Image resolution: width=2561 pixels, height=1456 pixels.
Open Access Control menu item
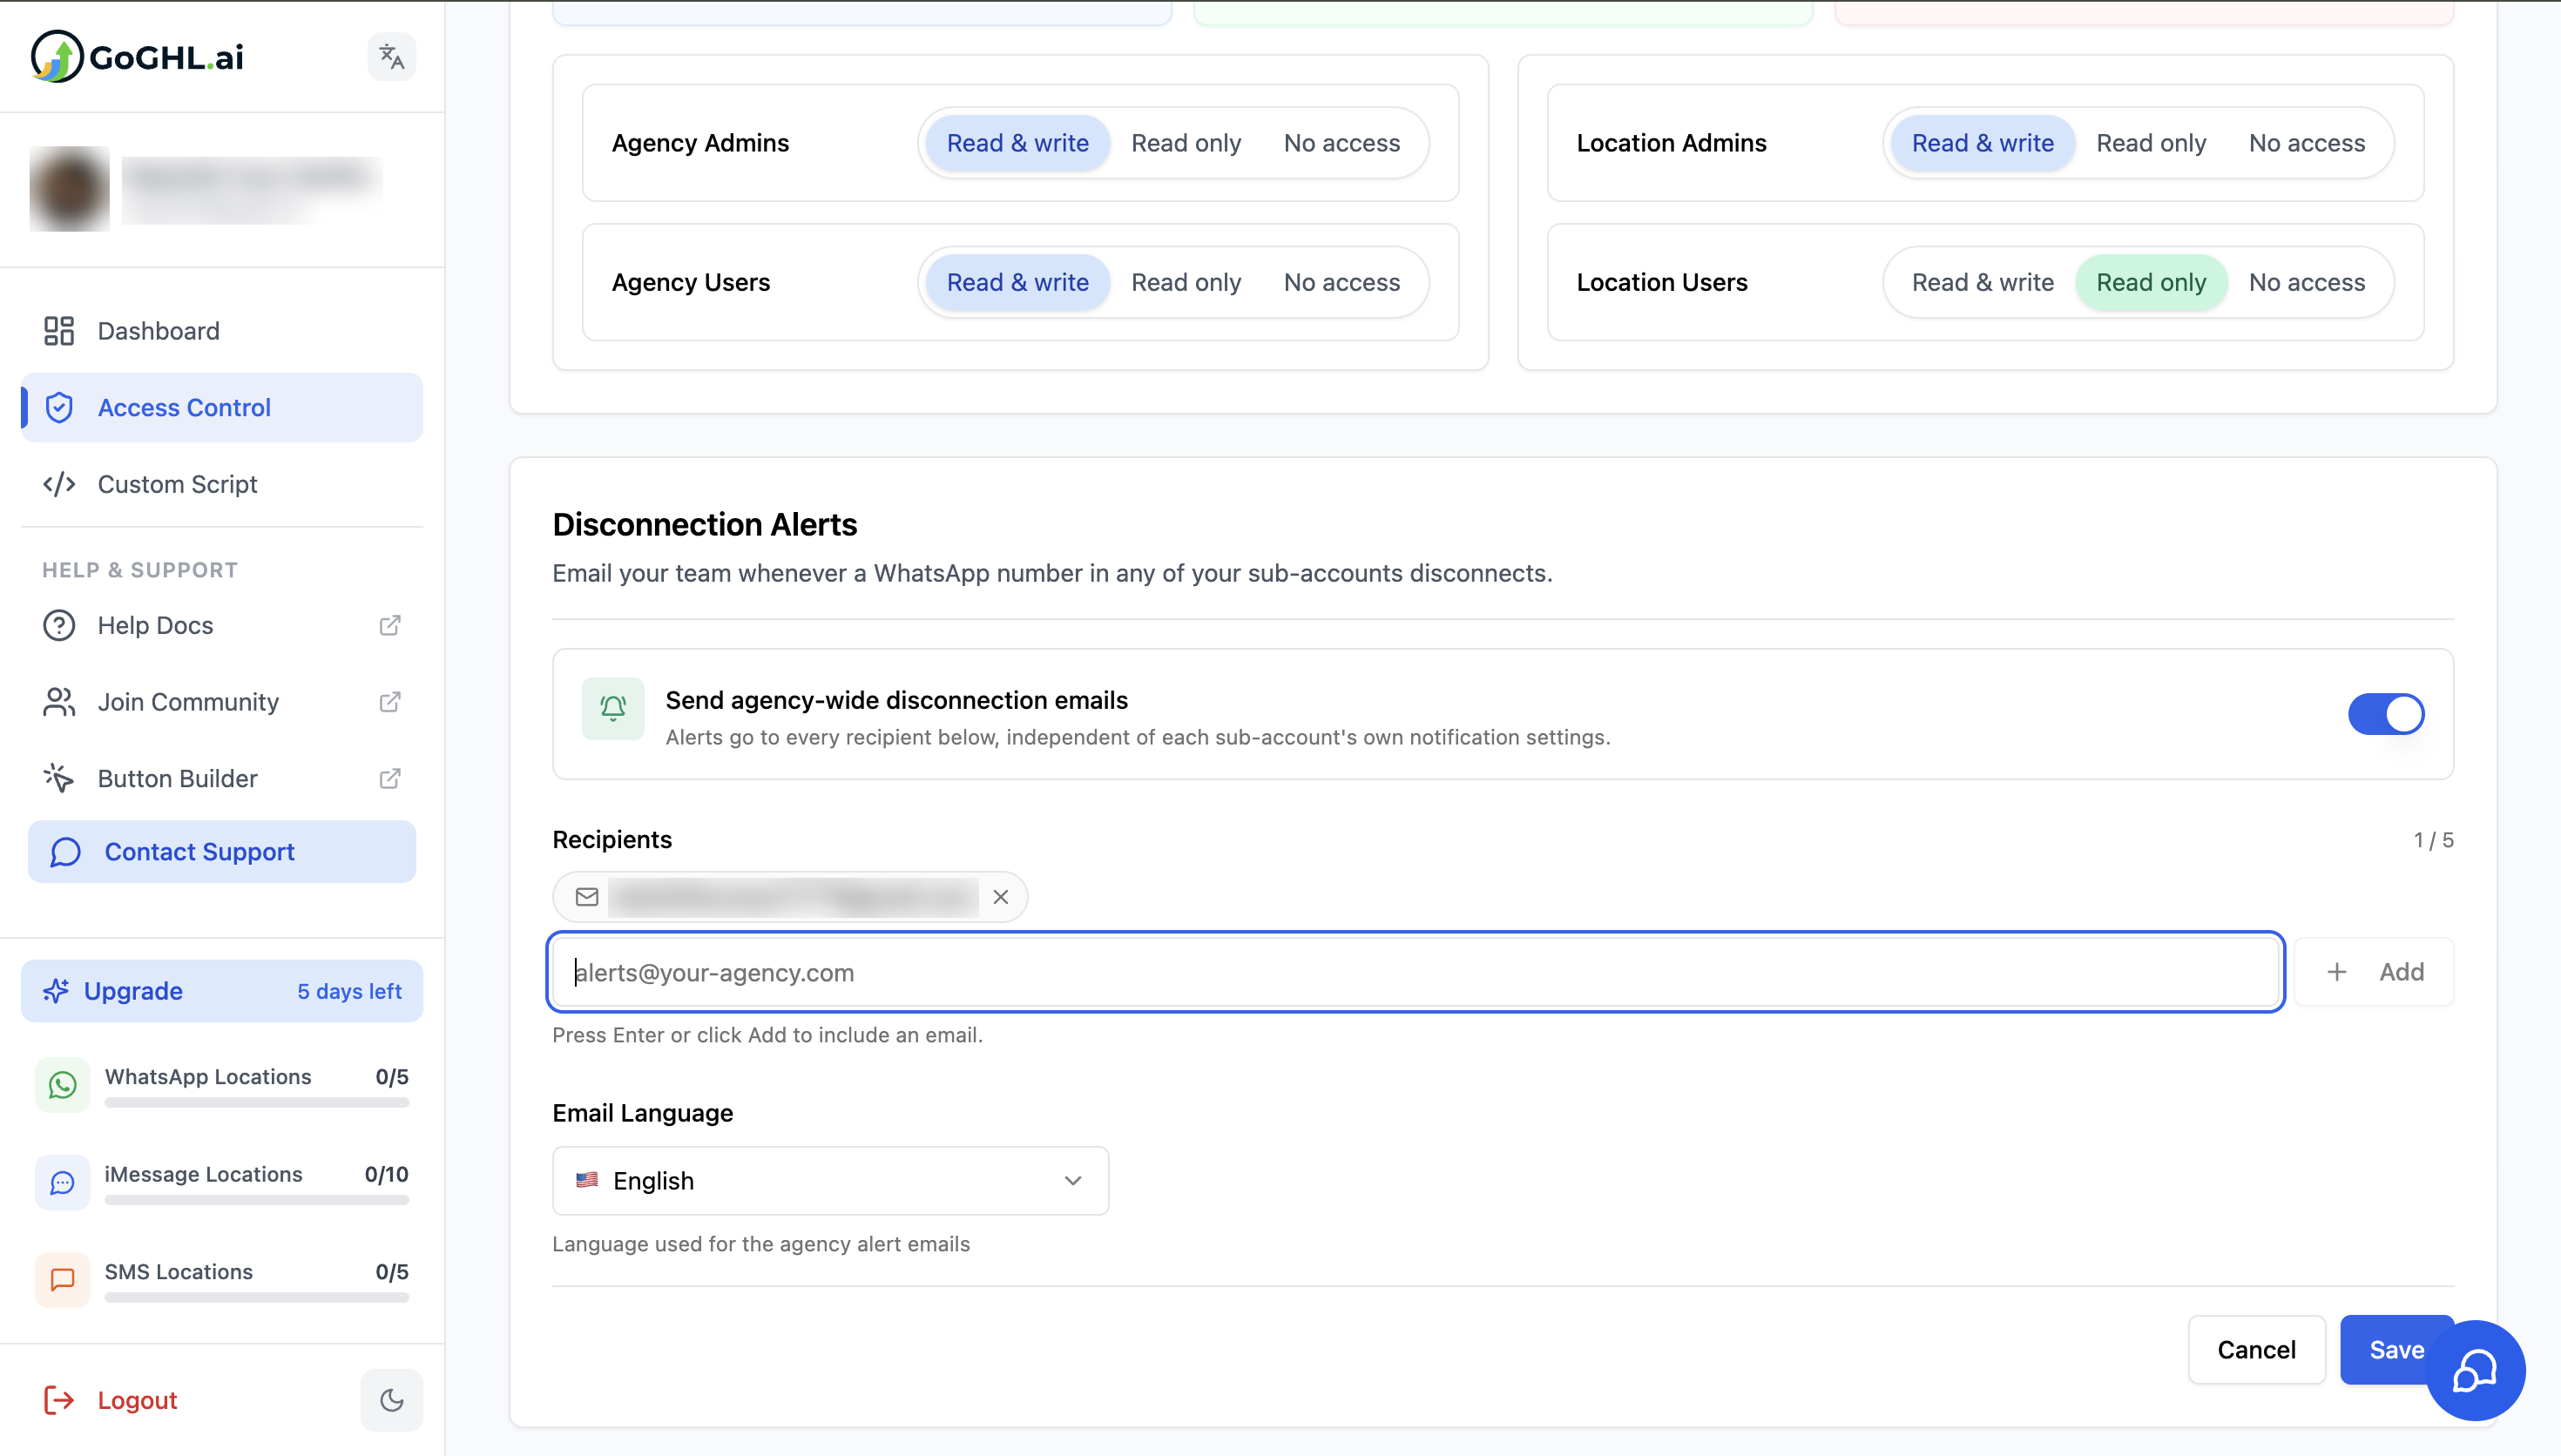click(x=222, y=407)
